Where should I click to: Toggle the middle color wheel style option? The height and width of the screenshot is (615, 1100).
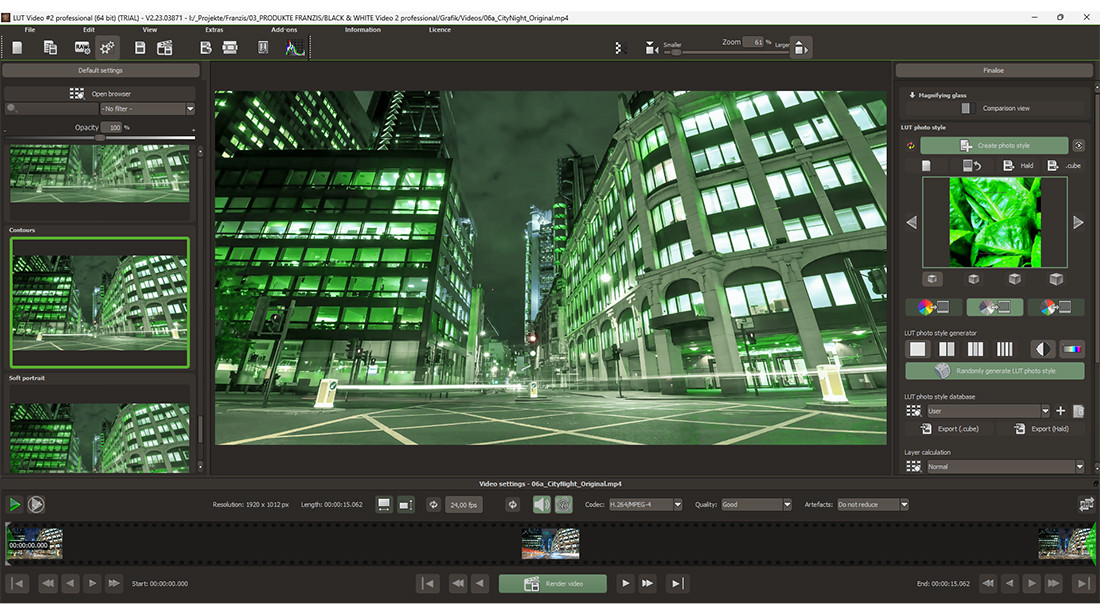click(x=995, y=306)
